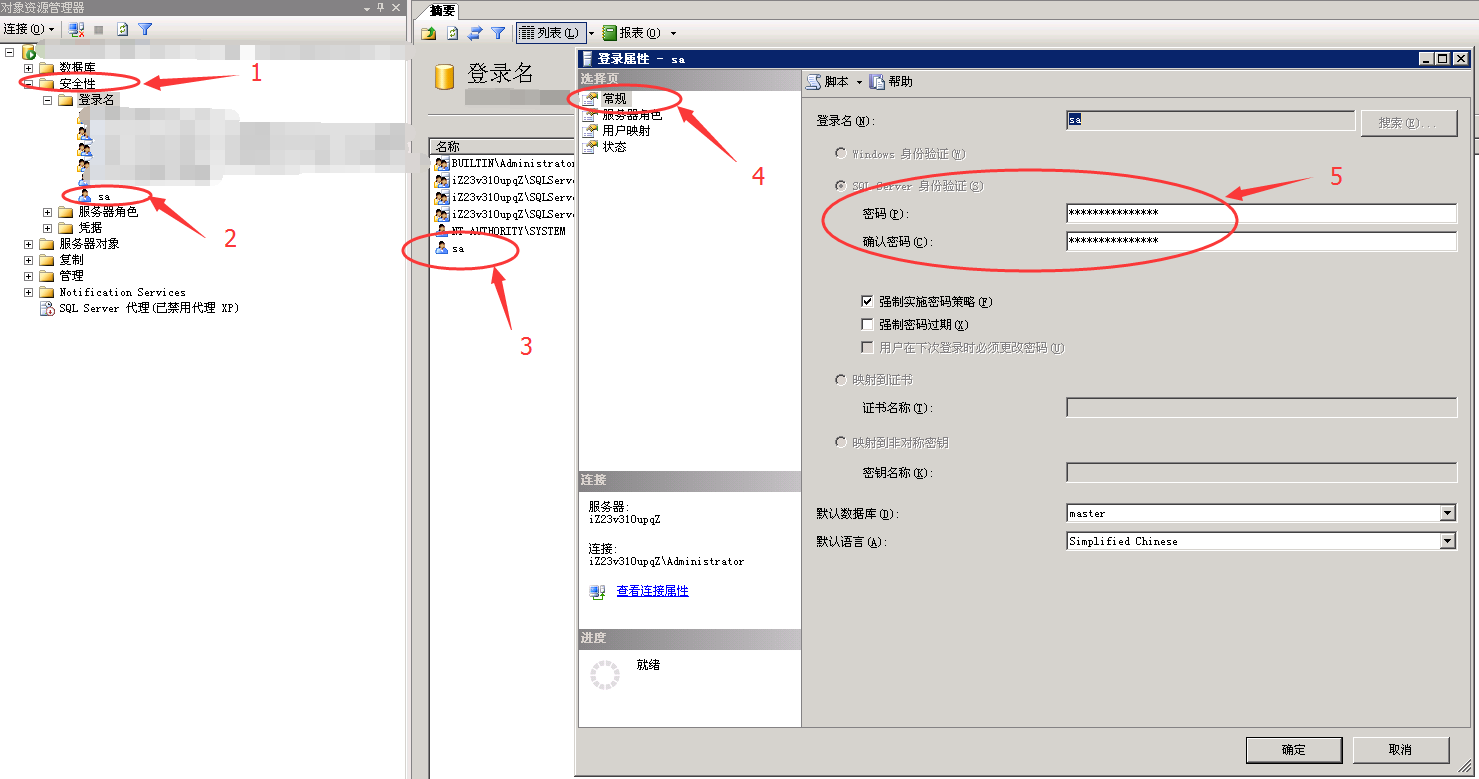Click the 用户映射 page icon
Viewport: 1479px width, 779px height.
tap(590, 131)
